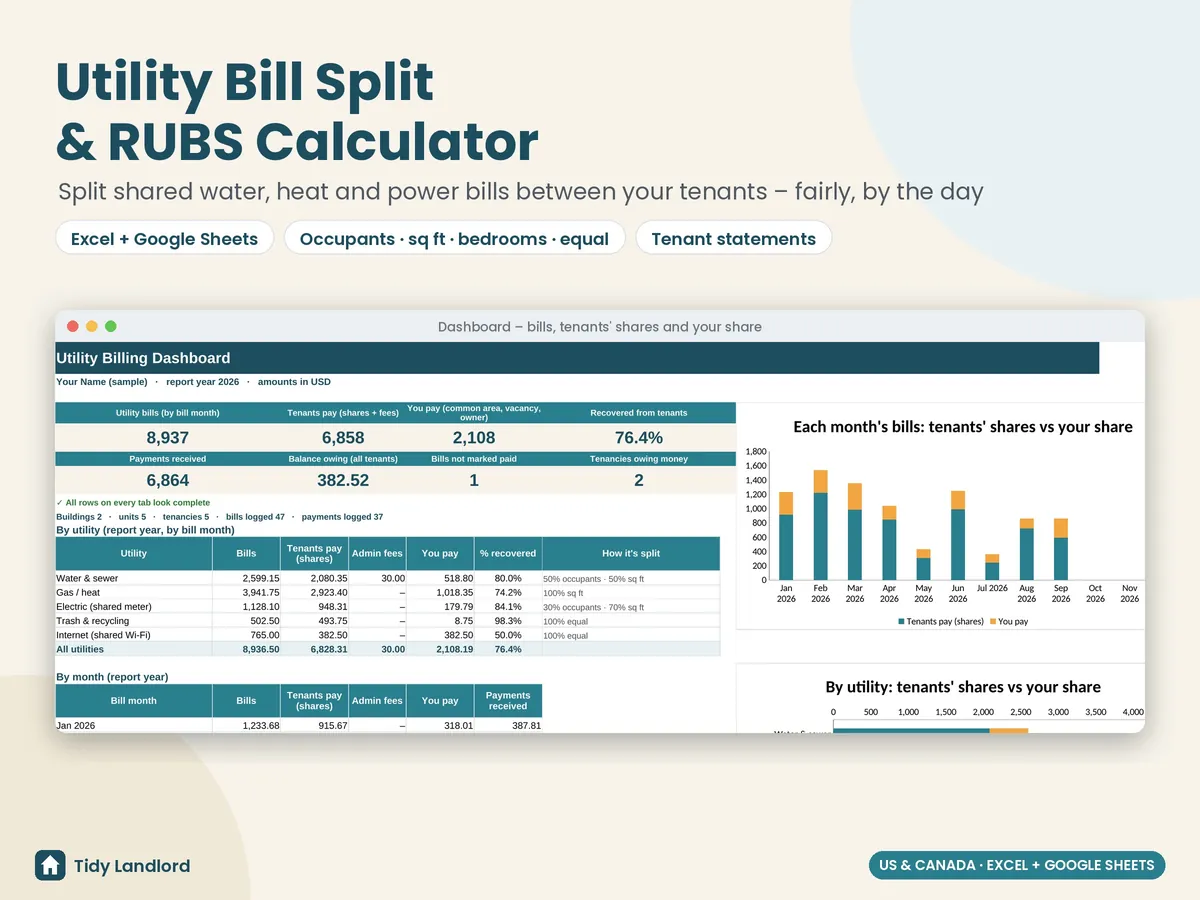1200x900 pixels.
Task: Click the "% recovered" column header
Action: click(507, 553)
